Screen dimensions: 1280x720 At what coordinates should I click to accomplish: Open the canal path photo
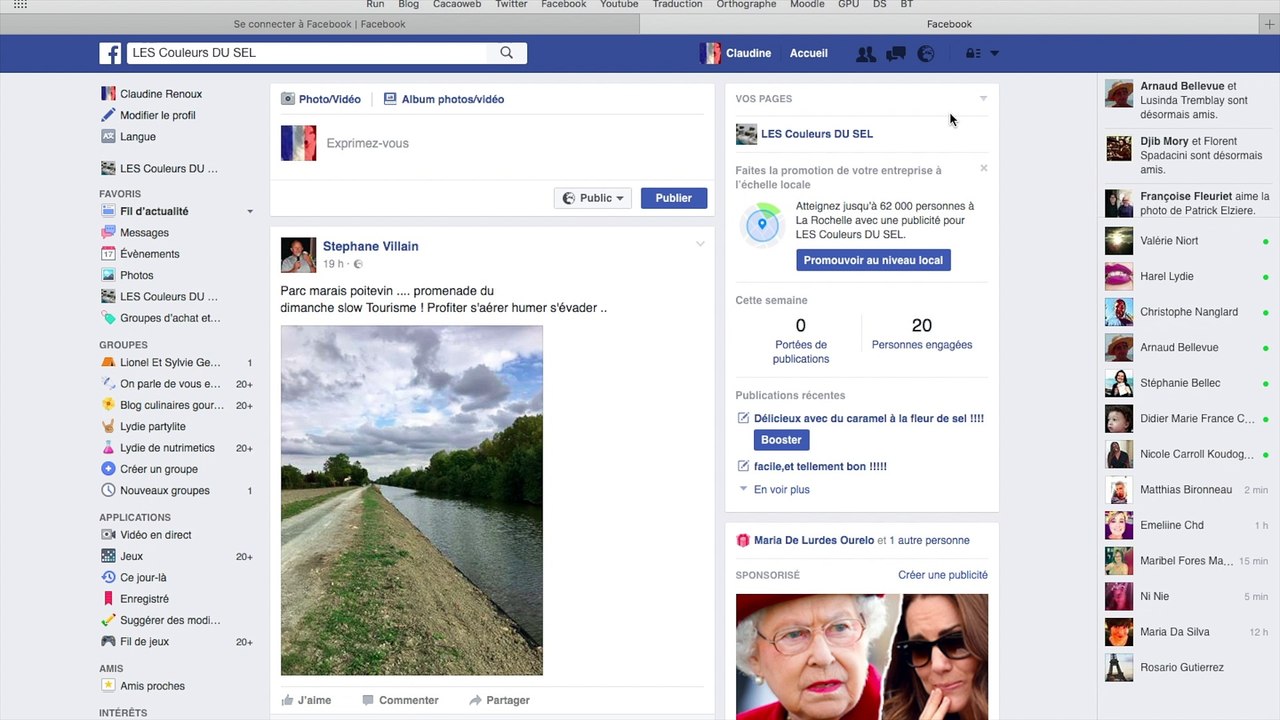click(x=412, y=500)
